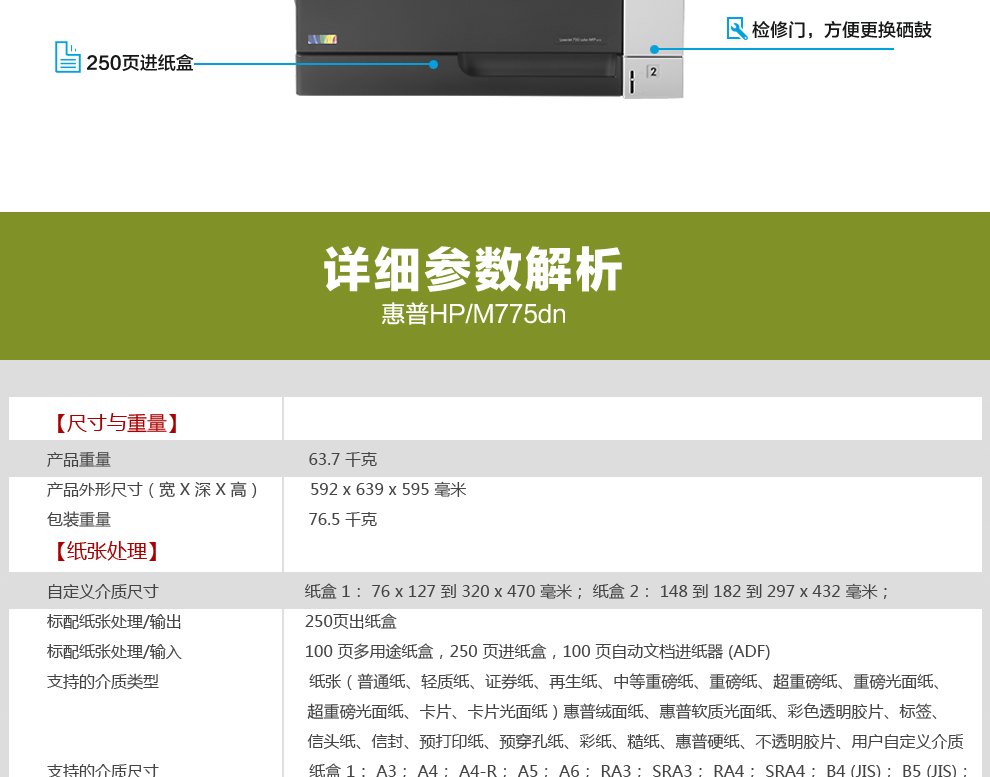The image size is (990, 777).
Task: Click the '自定义介质尺寸' row label
Action: [102, 591]
